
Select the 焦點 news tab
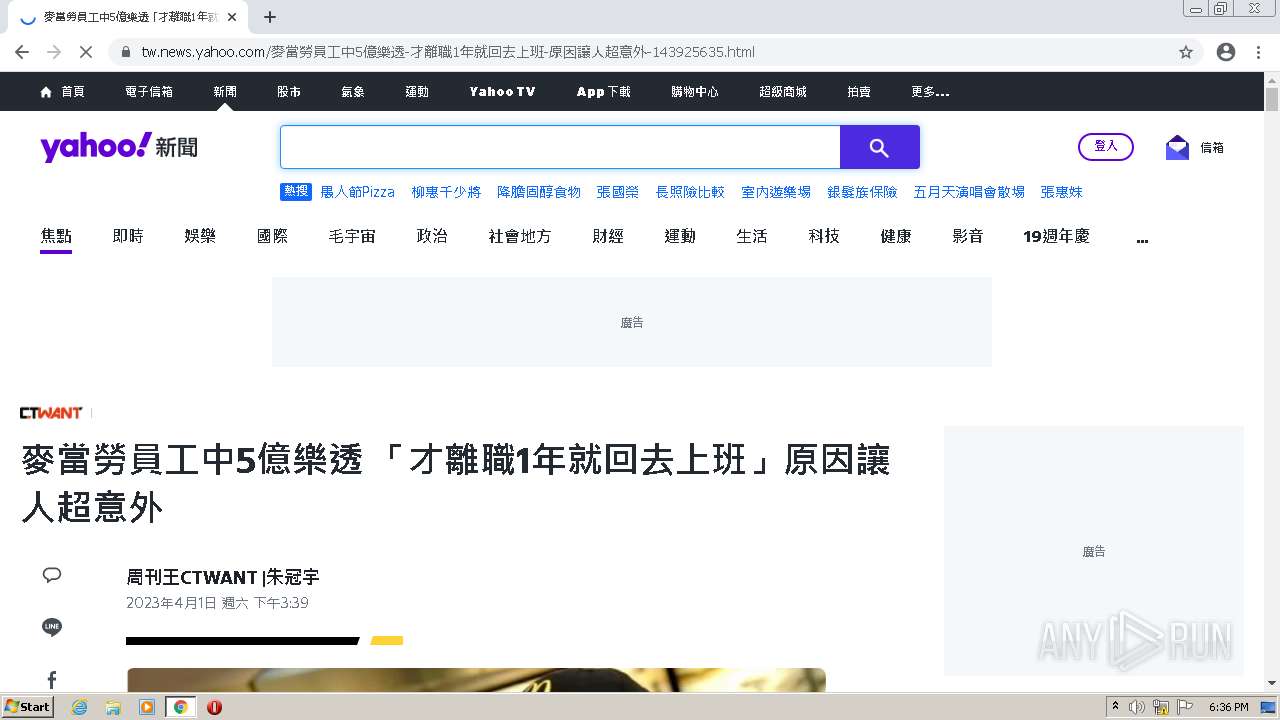(56, 237)
